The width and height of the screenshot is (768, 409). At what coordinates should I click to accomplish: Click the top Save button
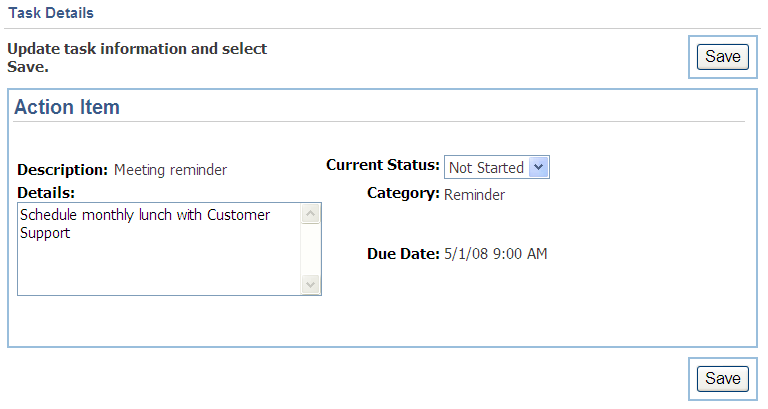[x=722, y=57]
